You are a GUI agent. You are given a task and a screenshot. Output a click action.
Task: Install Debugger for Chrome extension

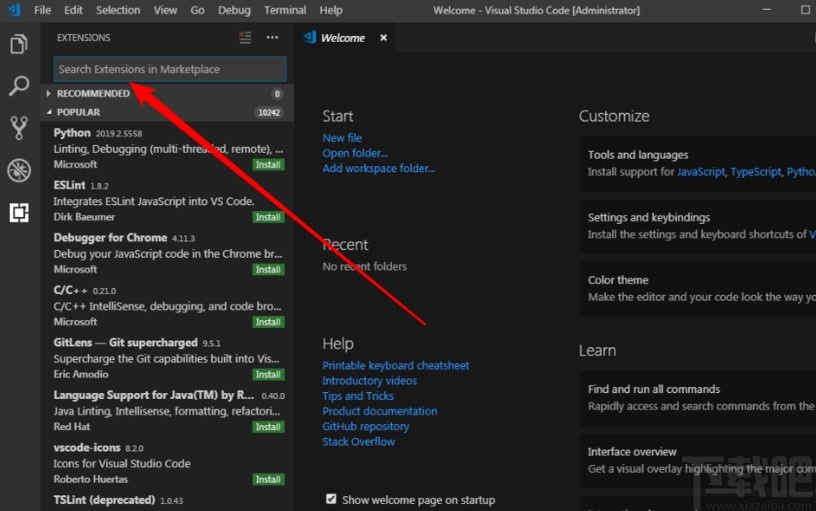tap(268, 270)
